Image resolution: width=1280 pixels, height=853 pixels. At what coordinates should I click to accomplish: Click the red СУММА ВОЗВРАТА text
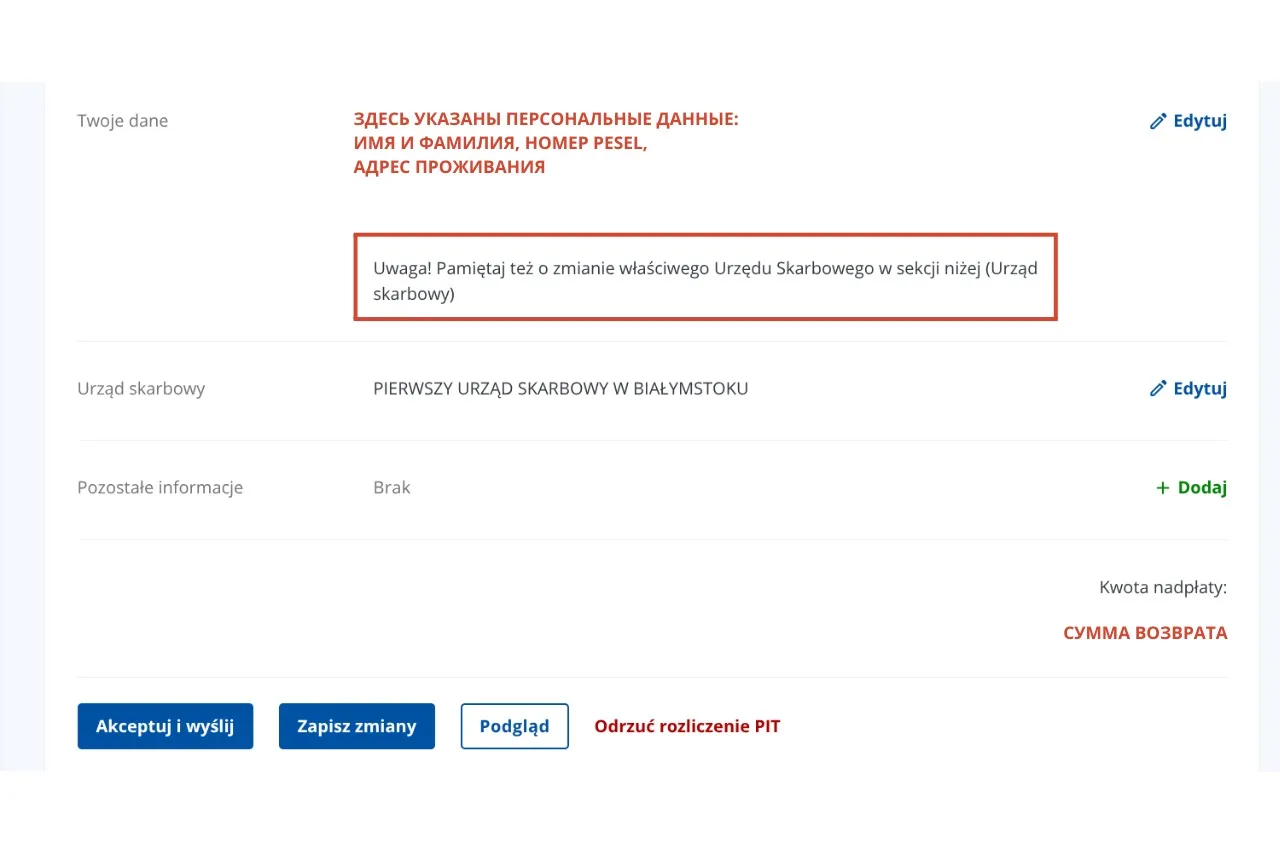click(1145, 633)
